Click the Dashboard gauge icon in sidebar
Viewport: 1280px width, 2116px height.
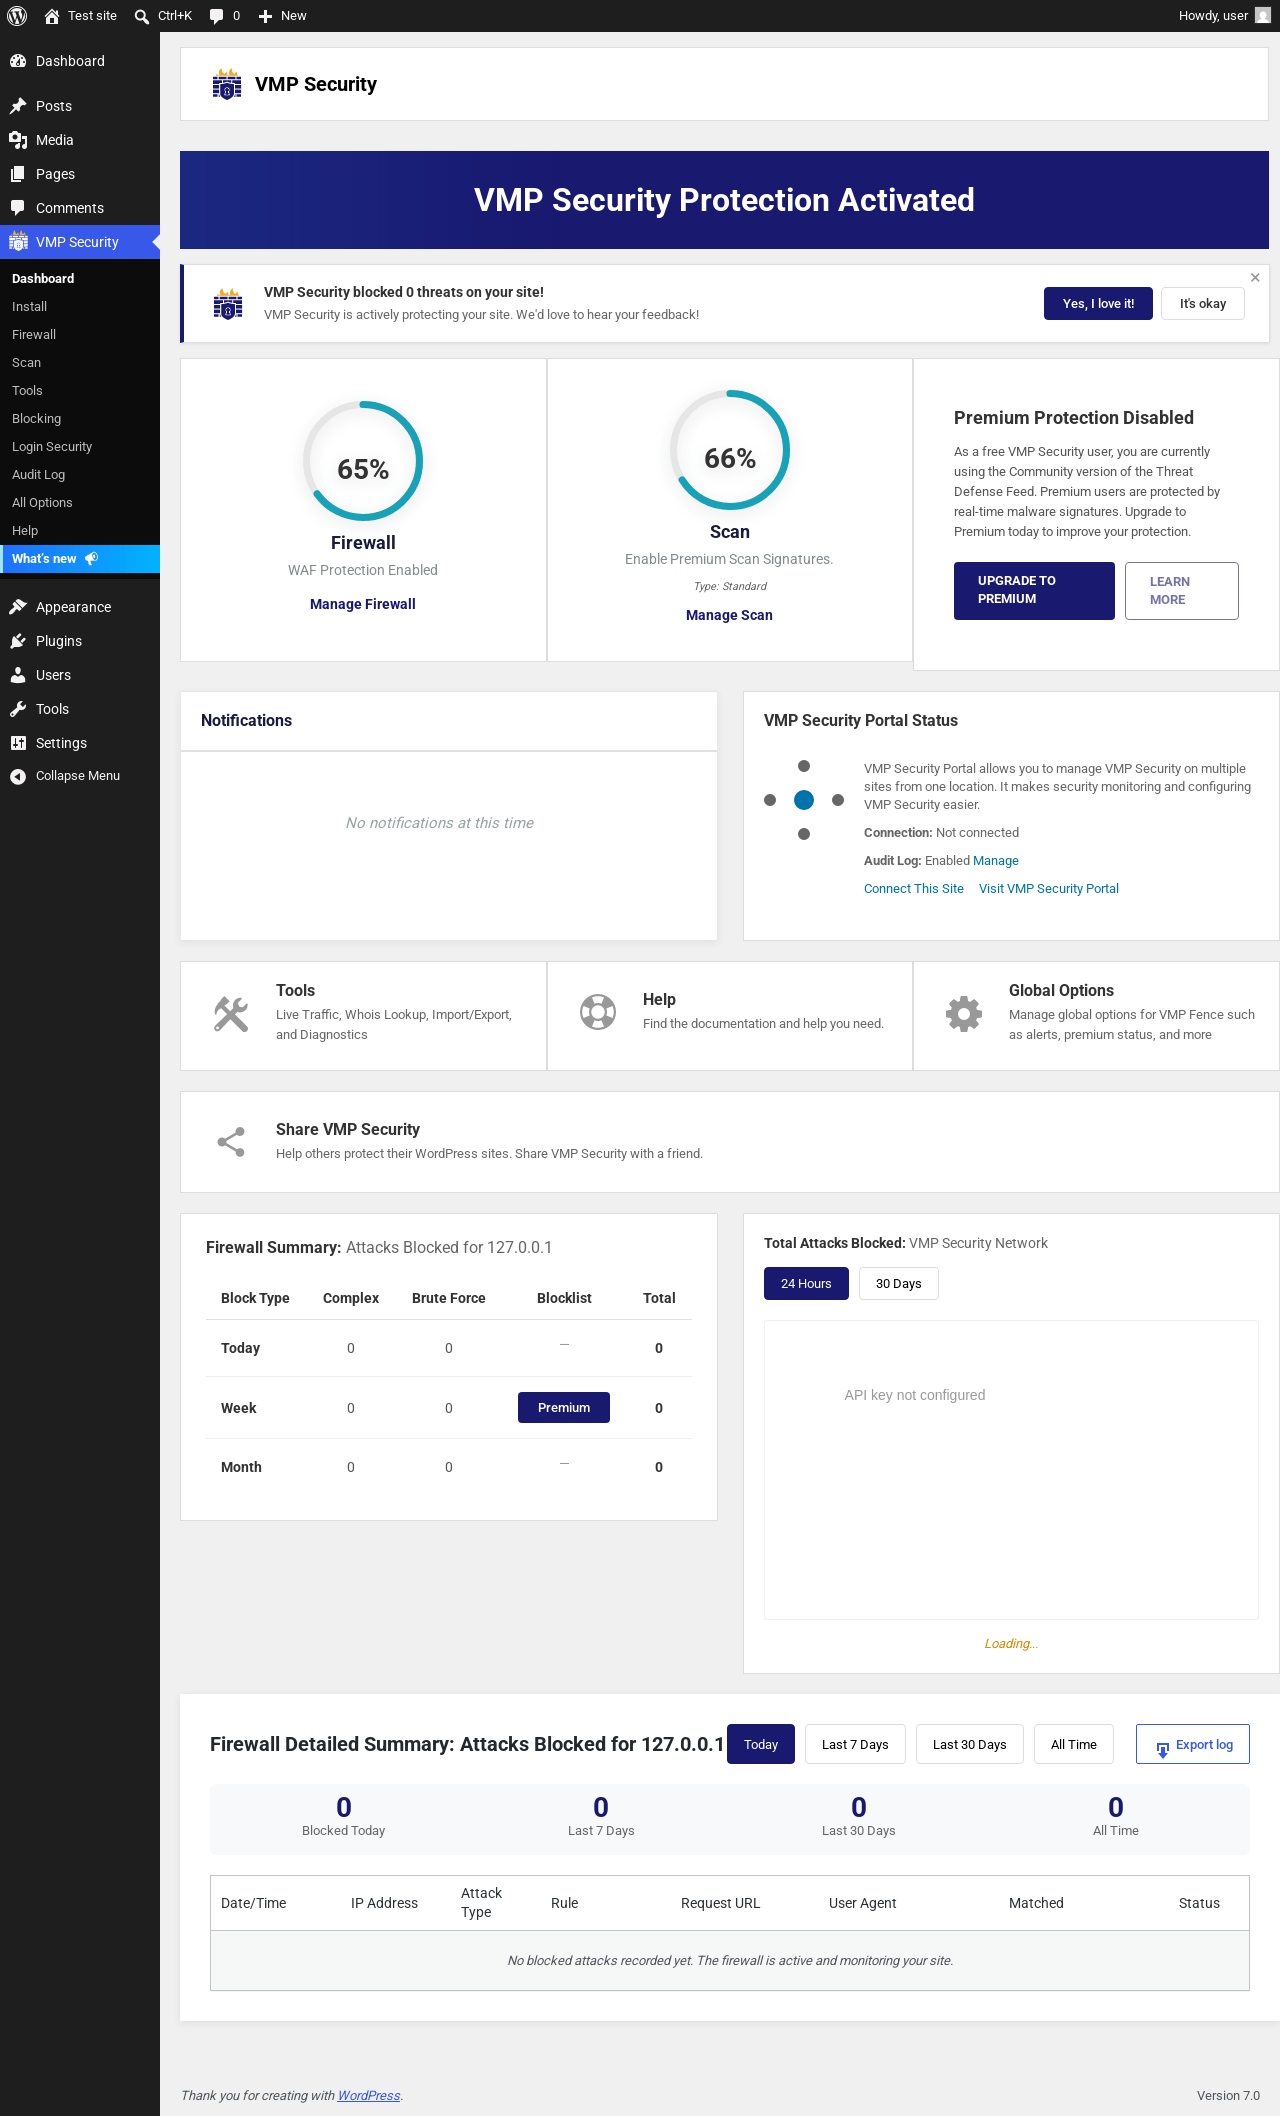tap(18, 61)
